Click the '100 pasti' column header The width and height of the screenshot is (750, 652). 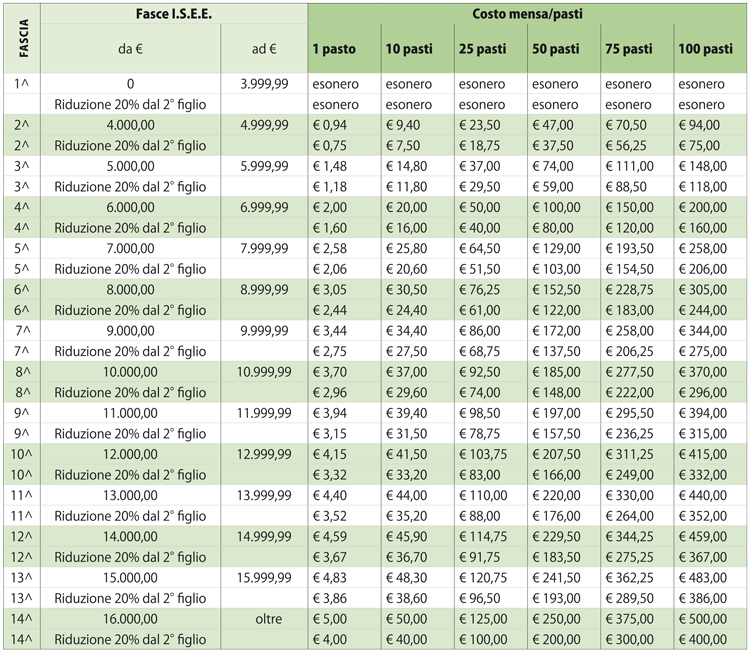710,48
